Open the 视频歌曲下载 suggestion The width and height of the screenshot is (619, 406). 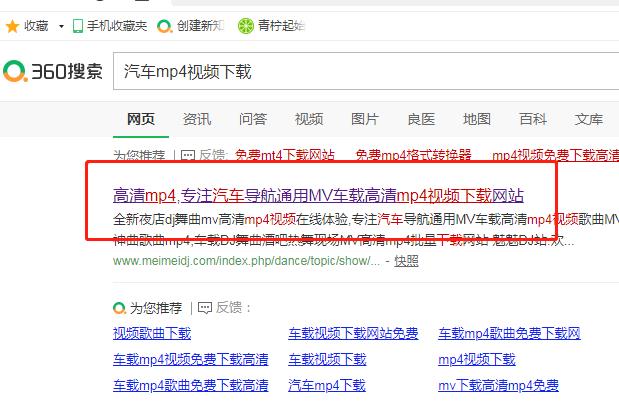tap(152, 333)
